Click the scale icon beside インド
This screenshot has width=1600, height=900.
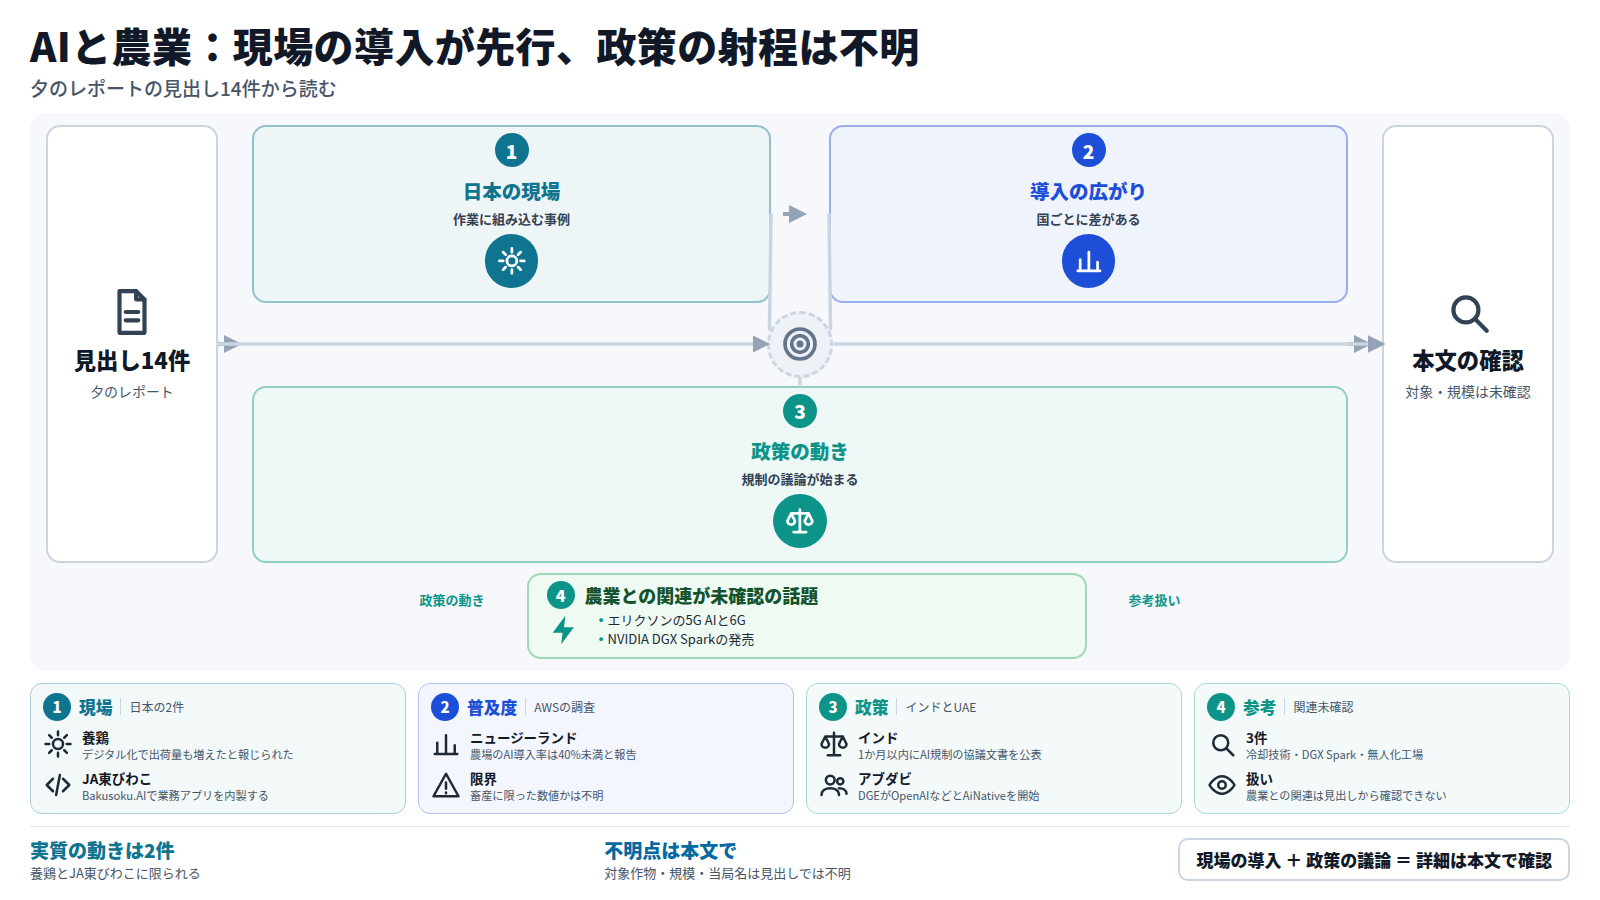point(834,744)
